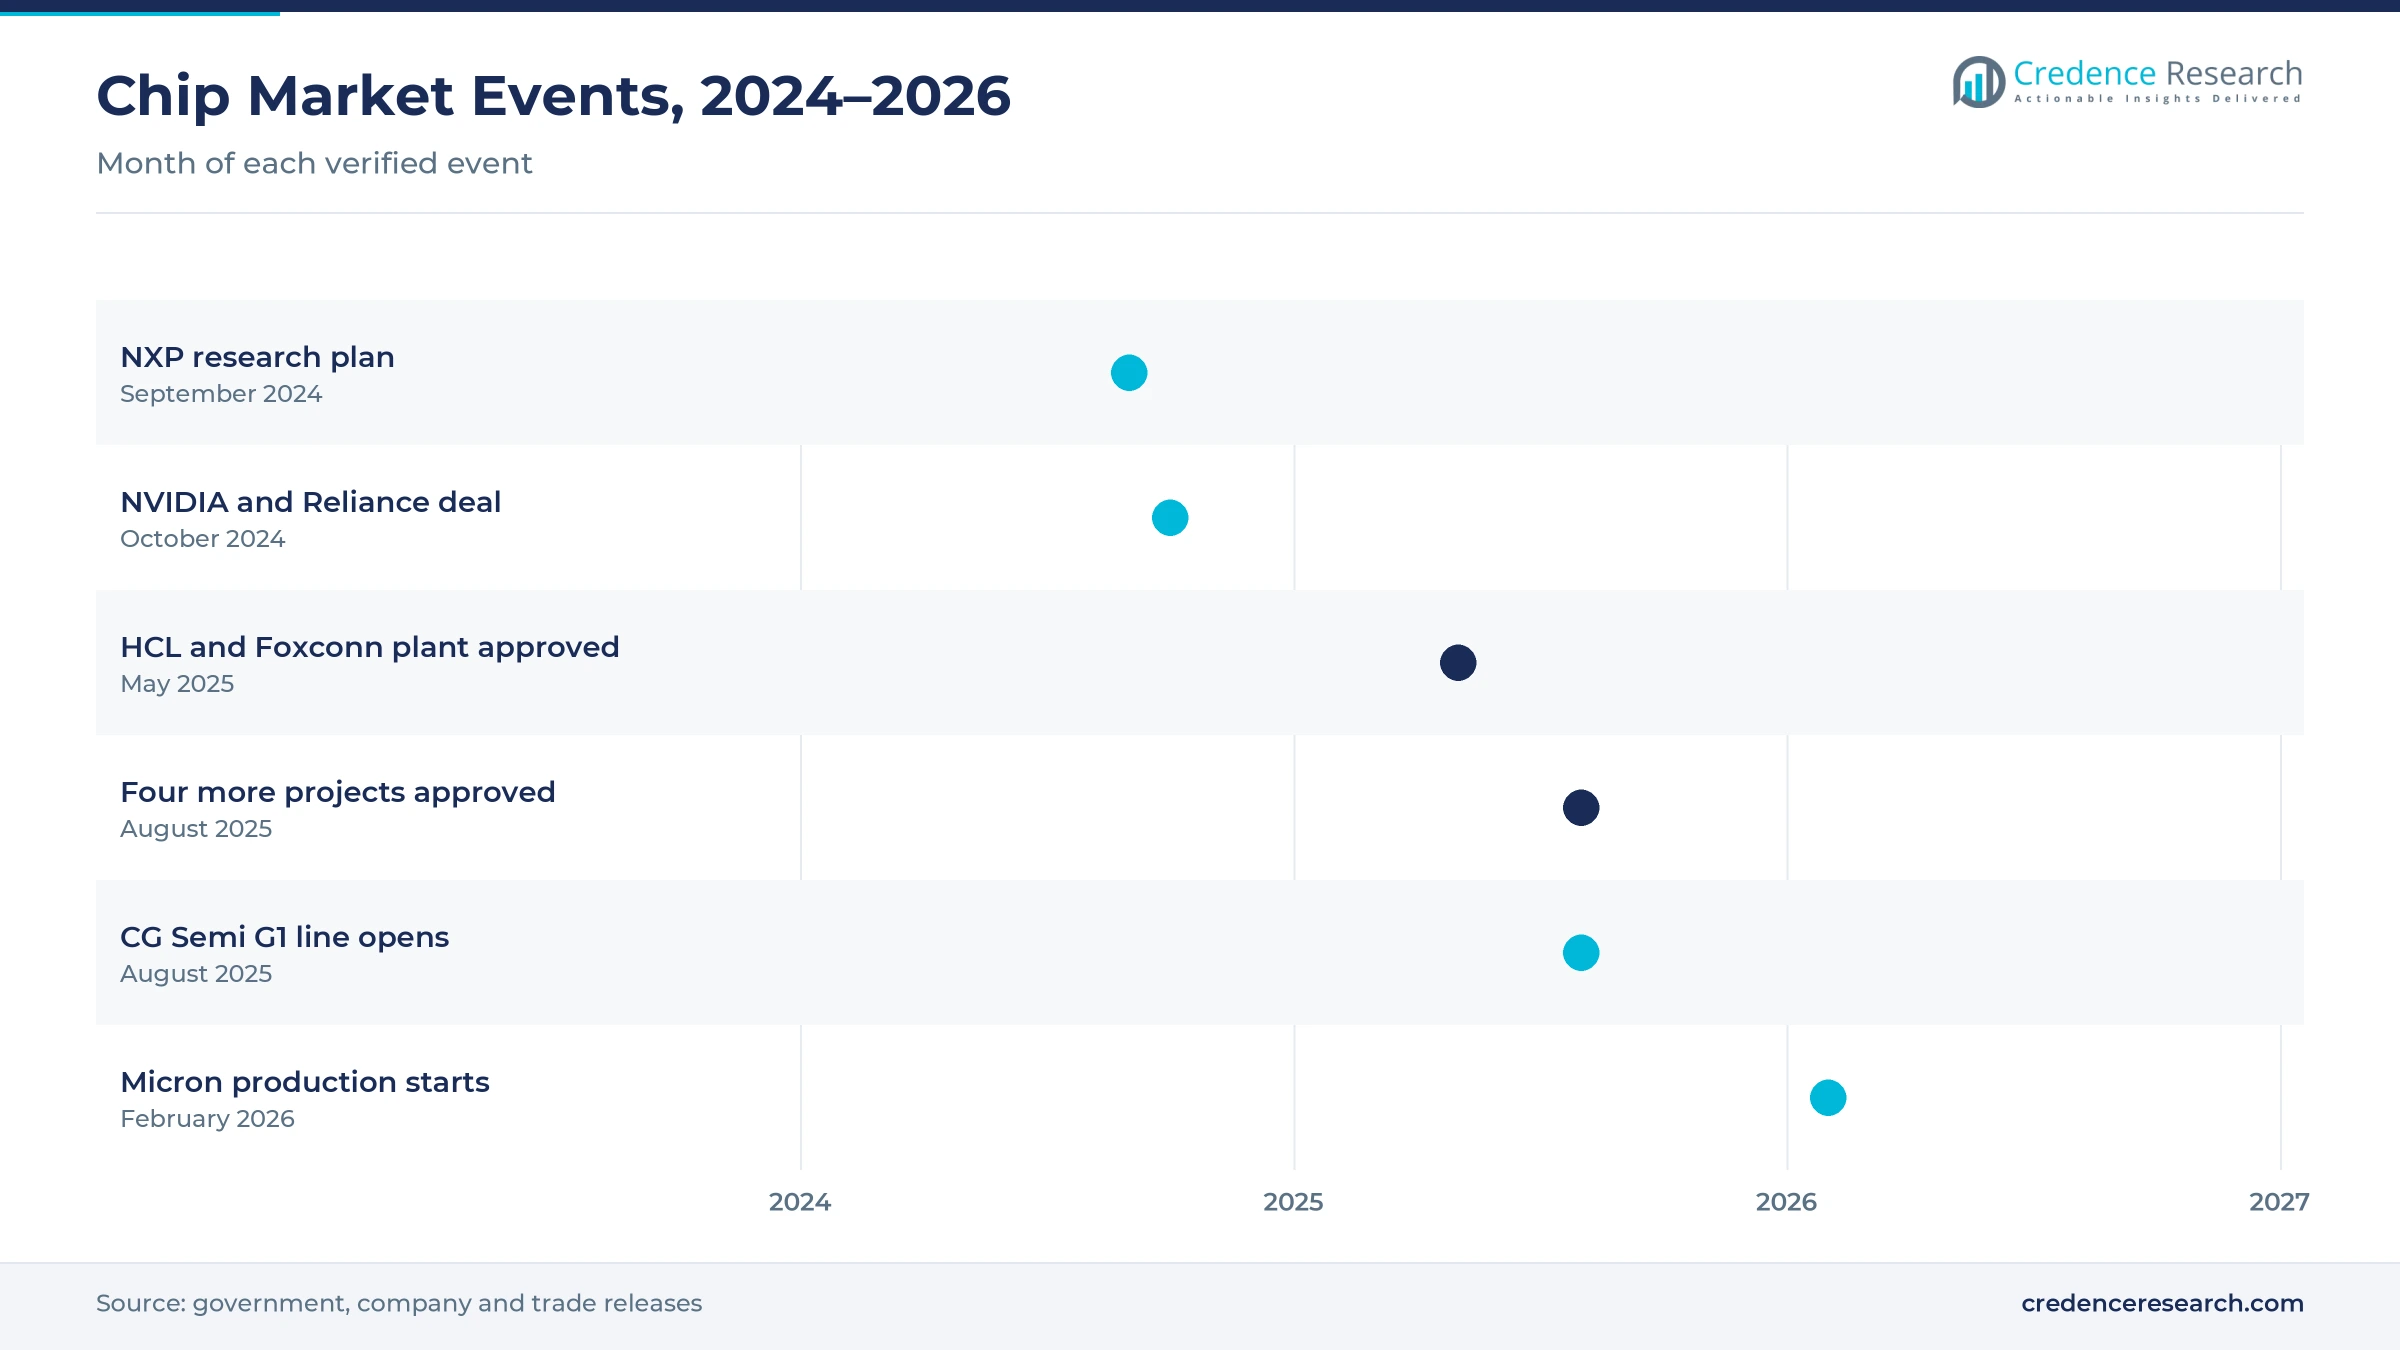Screen dimensions: 2400x1350
Task: Select the NVIDIA and Reliance deal dot
Action: (x=1170, y=518)
